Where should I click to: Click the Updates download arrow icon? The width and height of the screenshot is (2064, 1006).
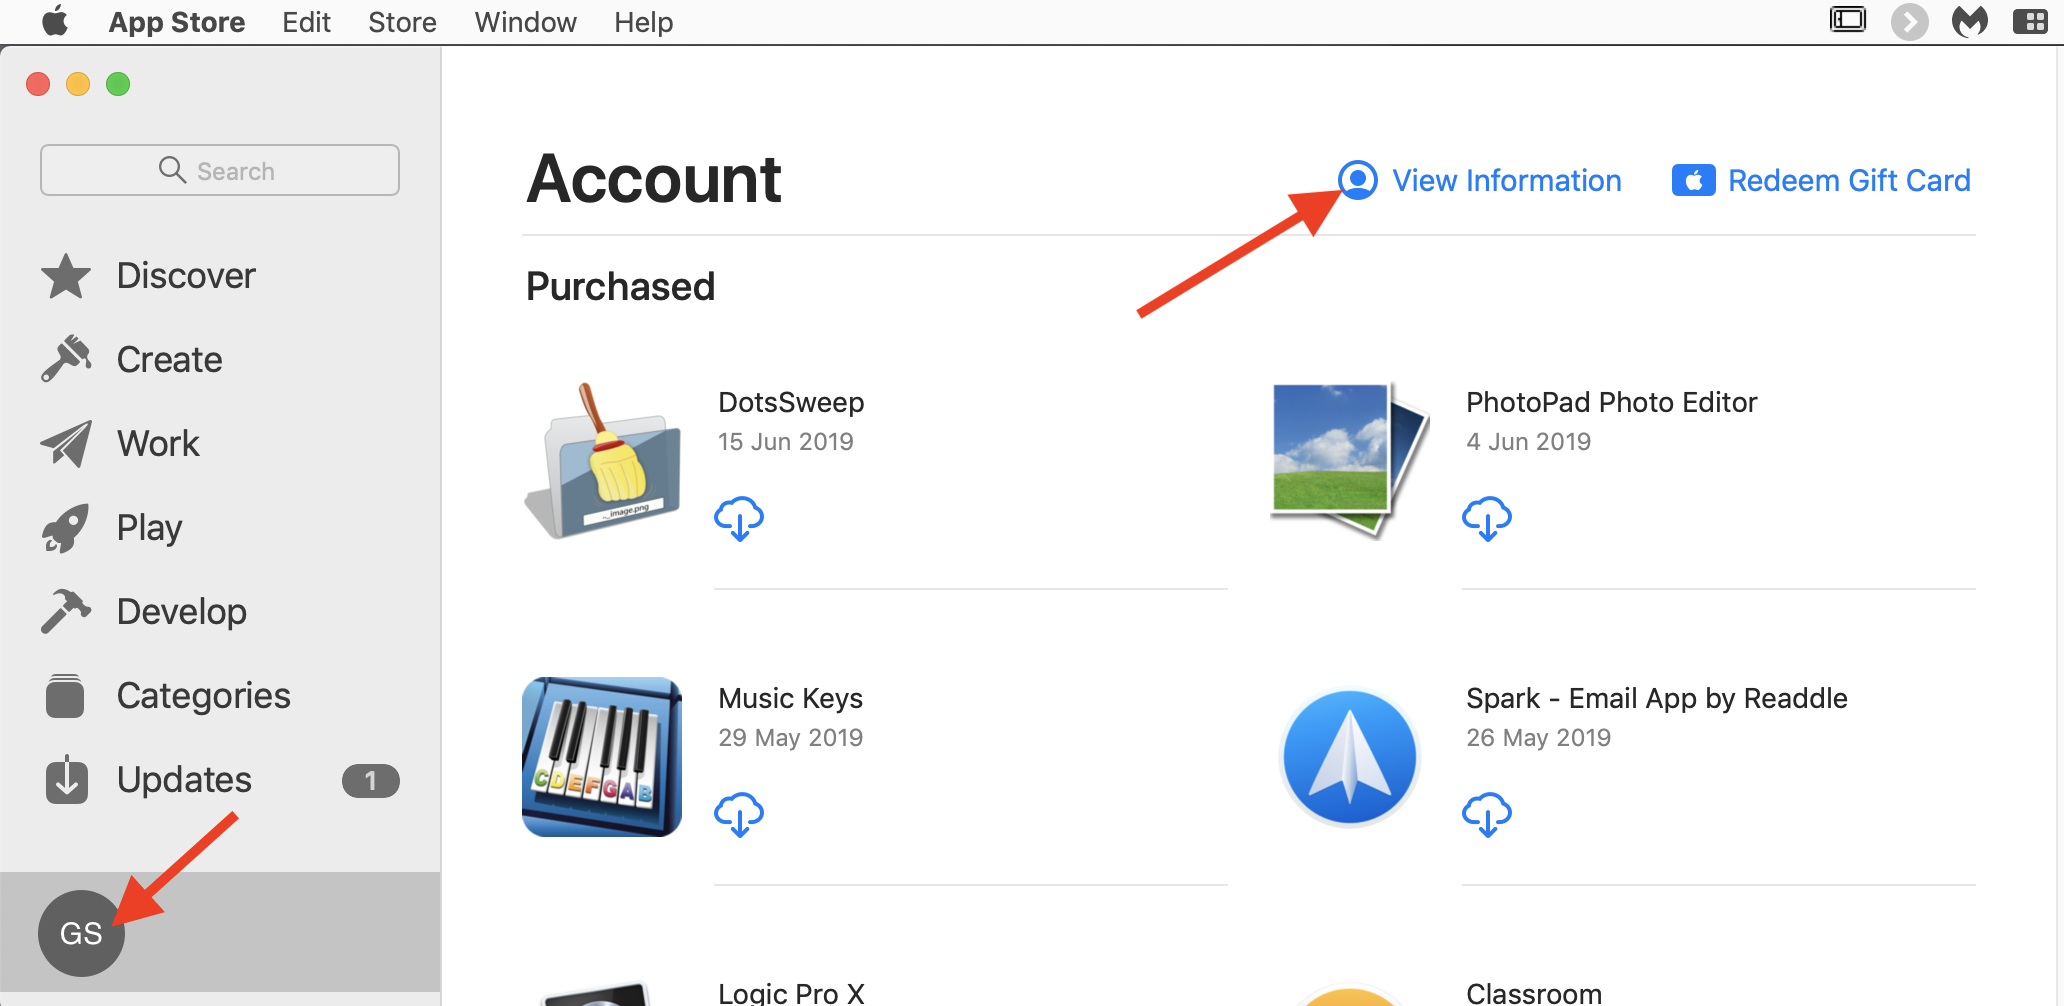click(x=66, y=780)
